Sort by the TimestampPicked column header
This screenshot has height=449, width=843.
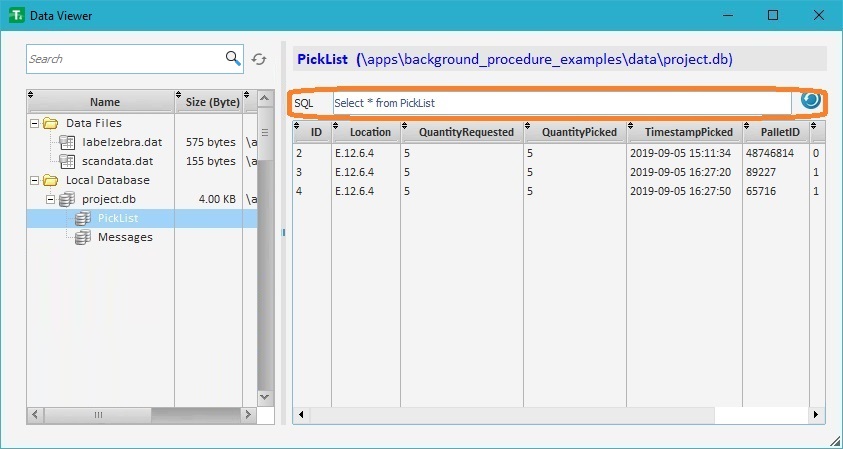point(688,132)
